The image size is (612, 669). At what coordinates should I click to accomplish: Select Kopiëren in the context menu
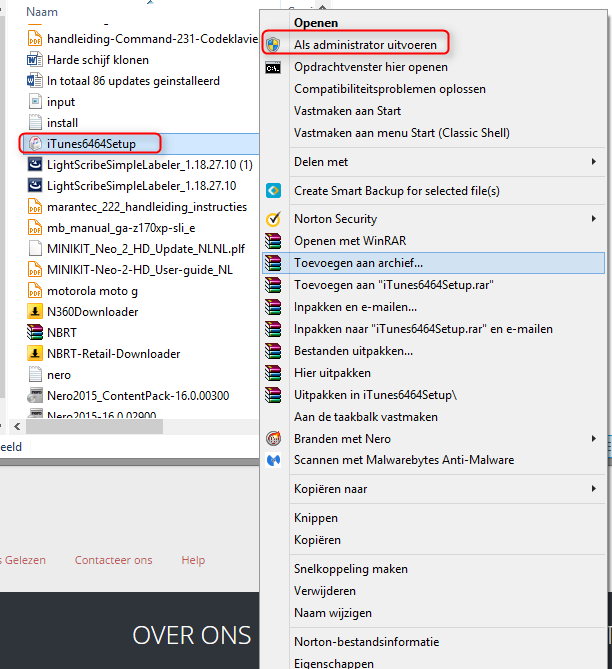317,540
